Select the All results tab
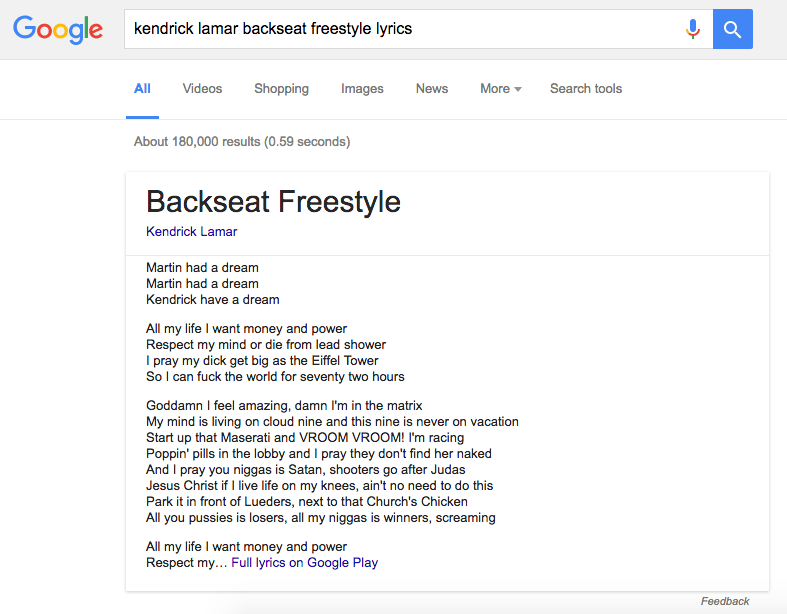787x614 pixels. point(142,89)
